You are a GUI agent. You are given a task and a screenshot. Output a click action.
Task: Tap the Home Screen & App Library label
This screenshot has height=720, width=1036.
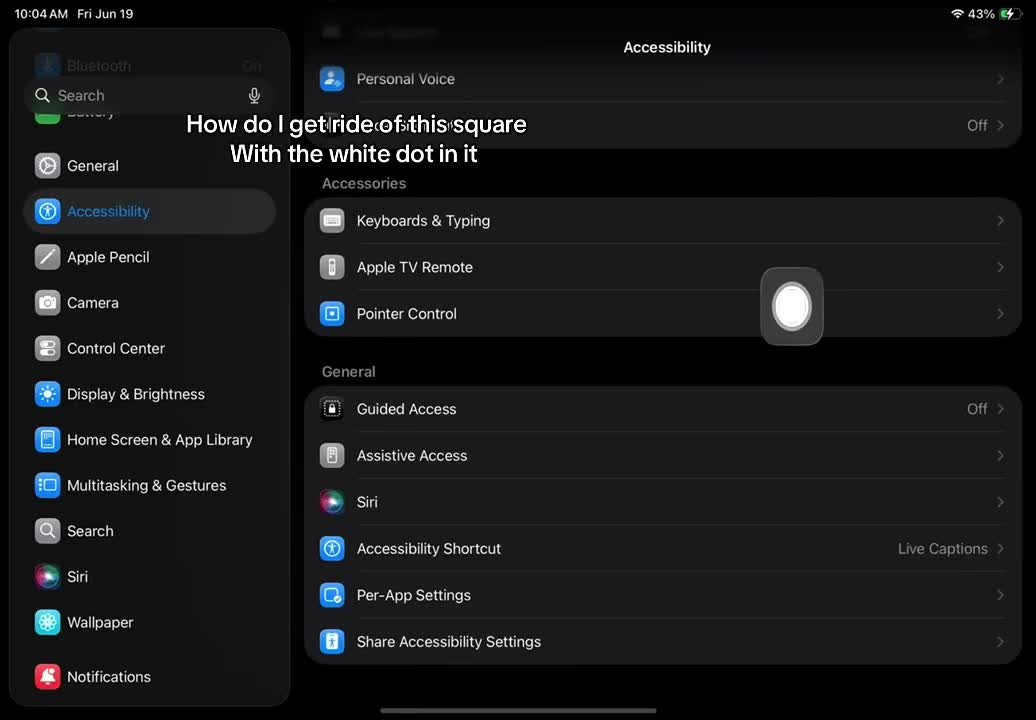(x=160, y=440)
